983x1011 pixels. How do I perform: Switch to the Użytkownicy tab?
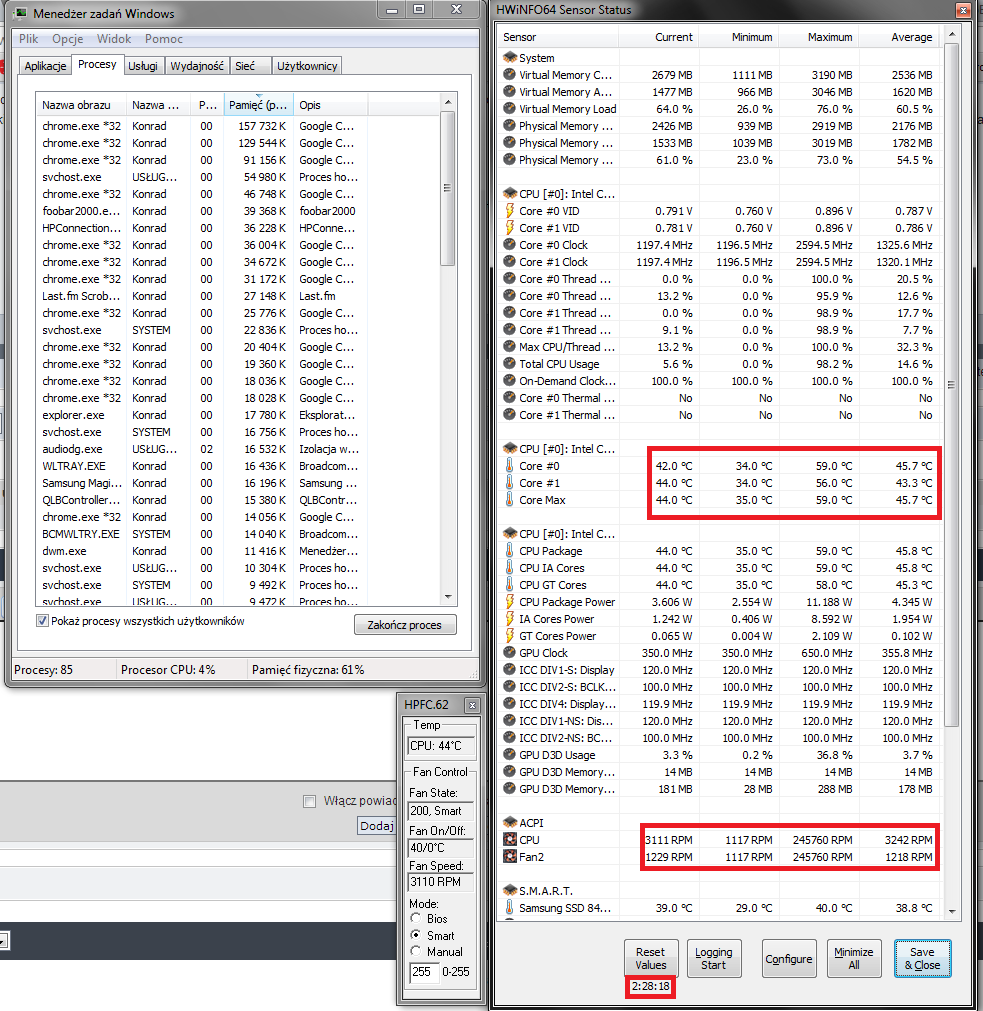pyautogui.click(x=307, y=66)
